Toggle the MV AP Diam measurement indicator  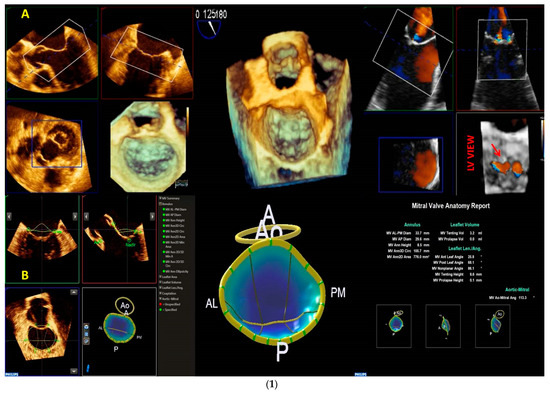(164, 215)
